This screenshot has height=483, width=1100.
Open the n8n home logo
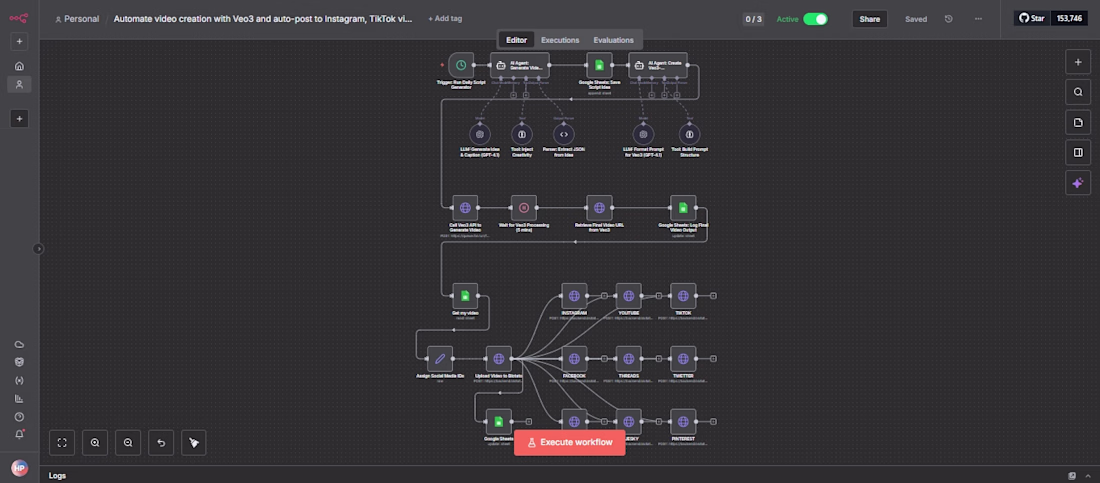(19, 18)
